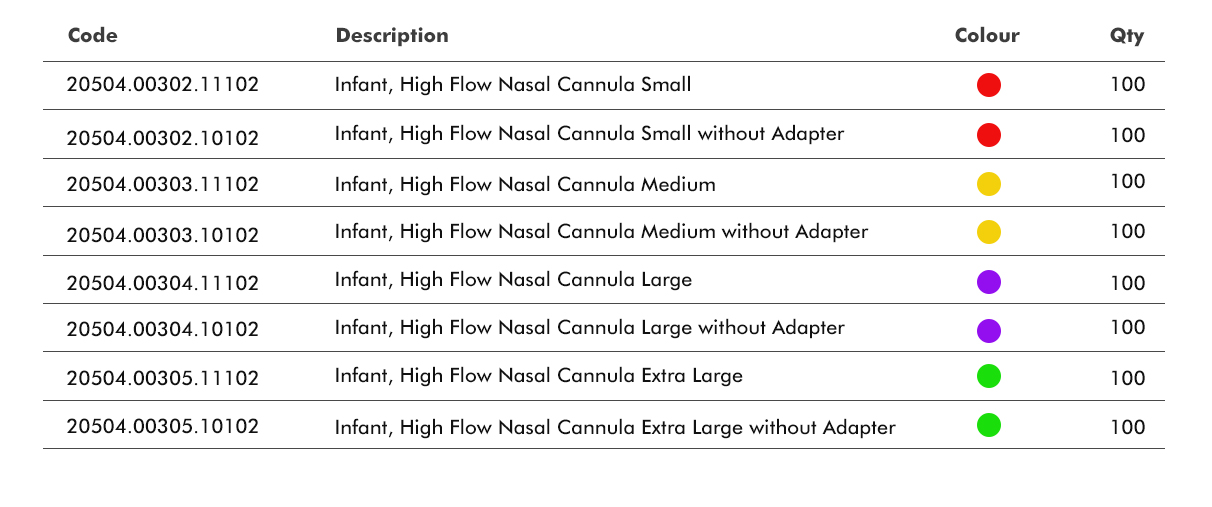Click yellow dot for Medium without Adapter

[988, 232]
